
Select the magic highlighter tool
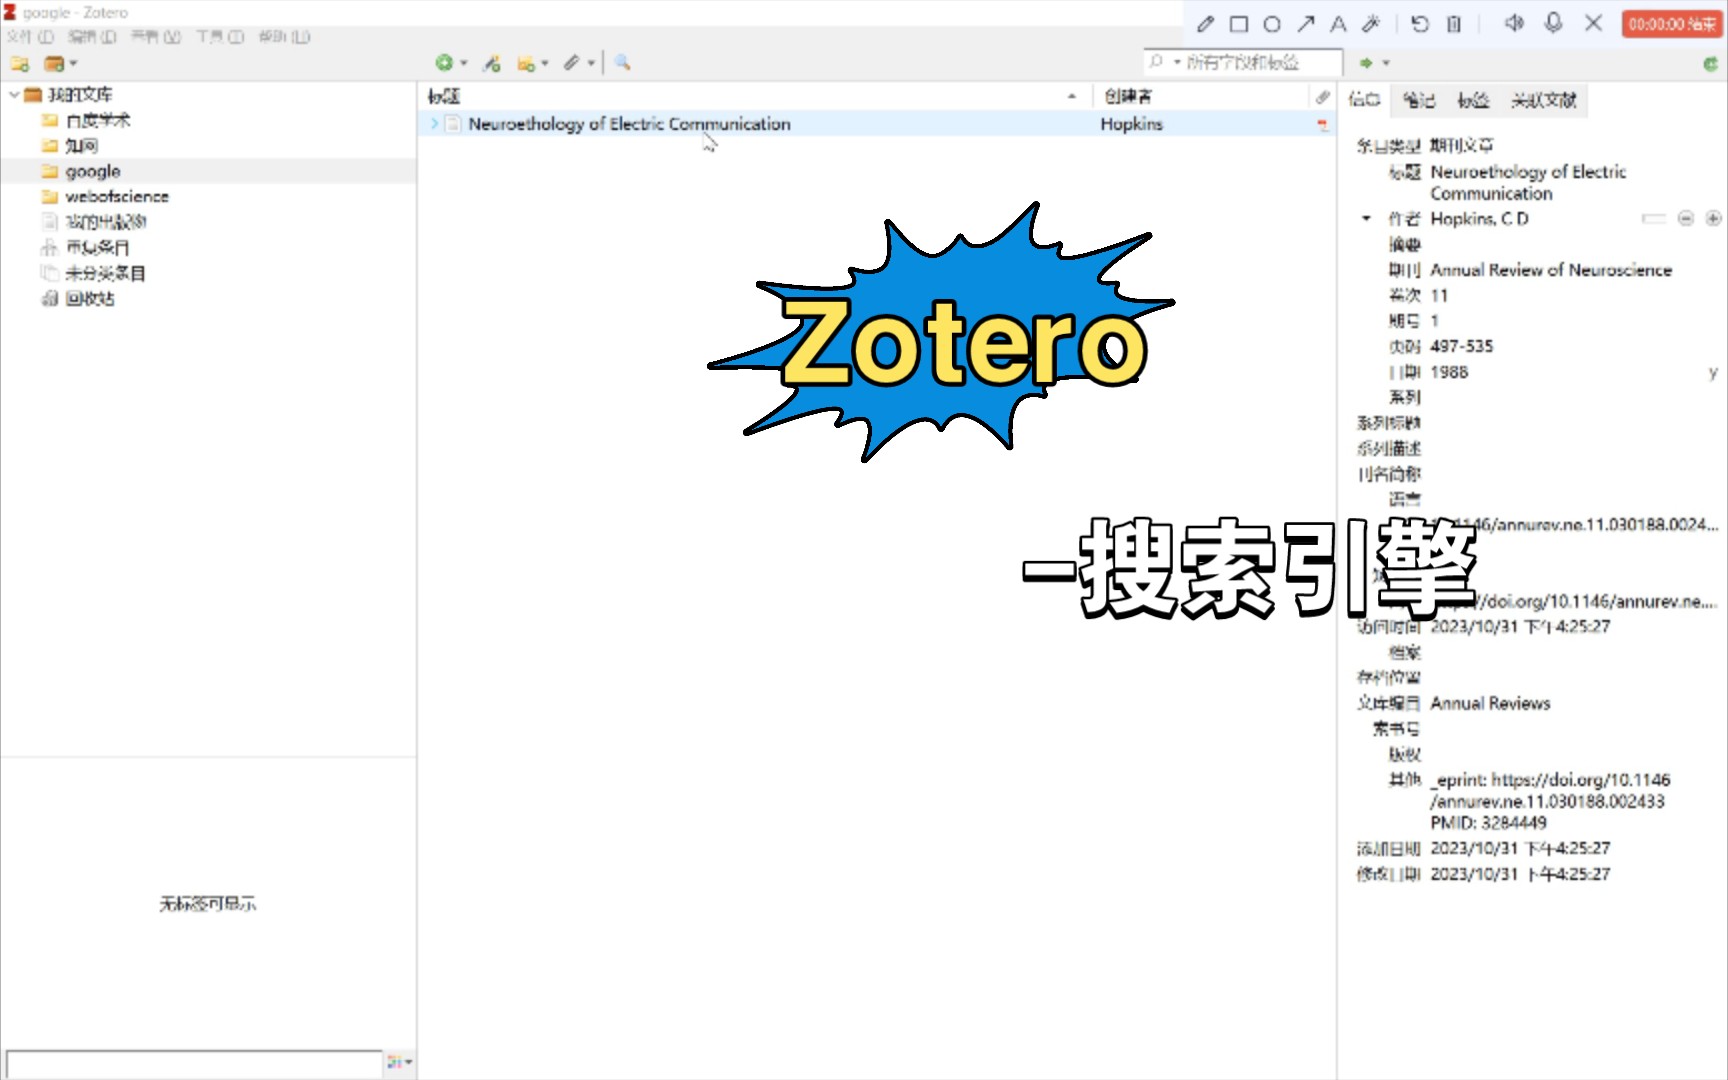(x=1371, y=24)
